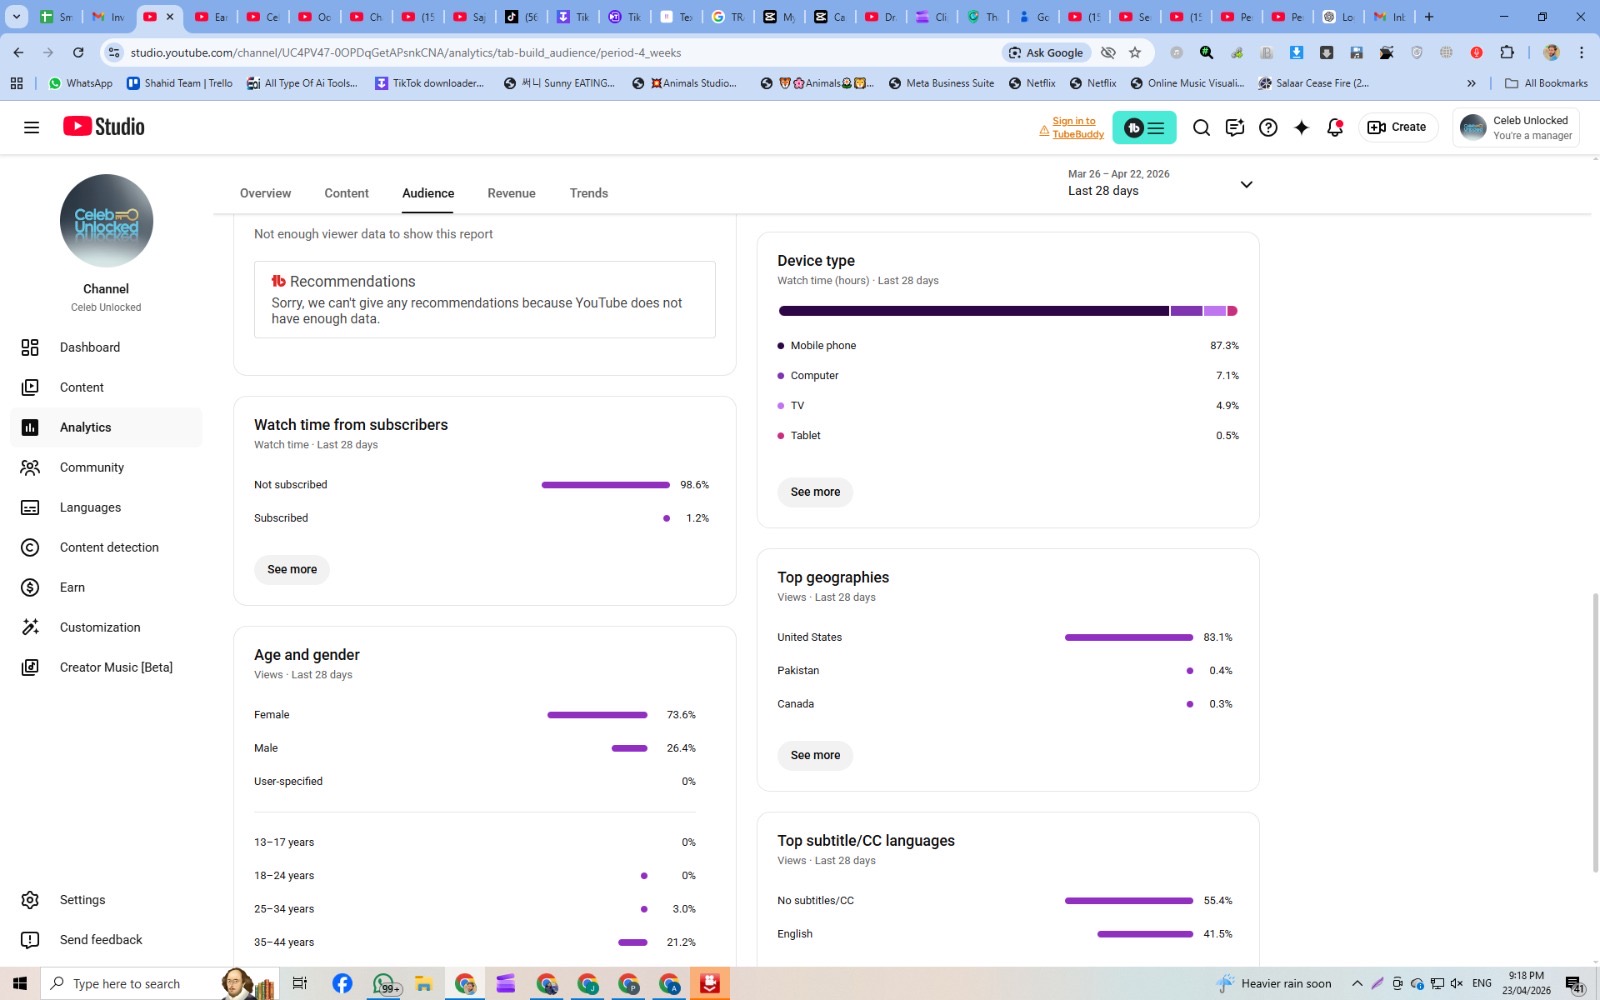Open the notifications bell
Screen dimensions: 1600x1000
[x=1335, y=127]
